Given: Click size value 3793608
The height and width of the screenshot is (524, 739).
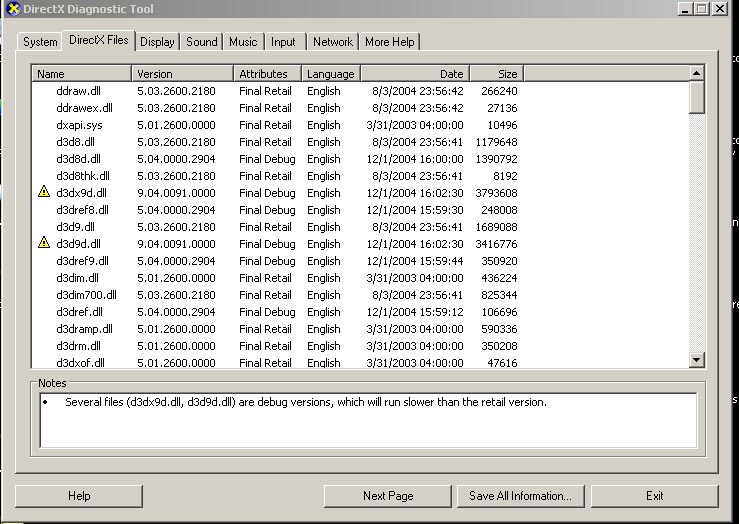Looking at the screenshot, I should click(x=496, y=193).
